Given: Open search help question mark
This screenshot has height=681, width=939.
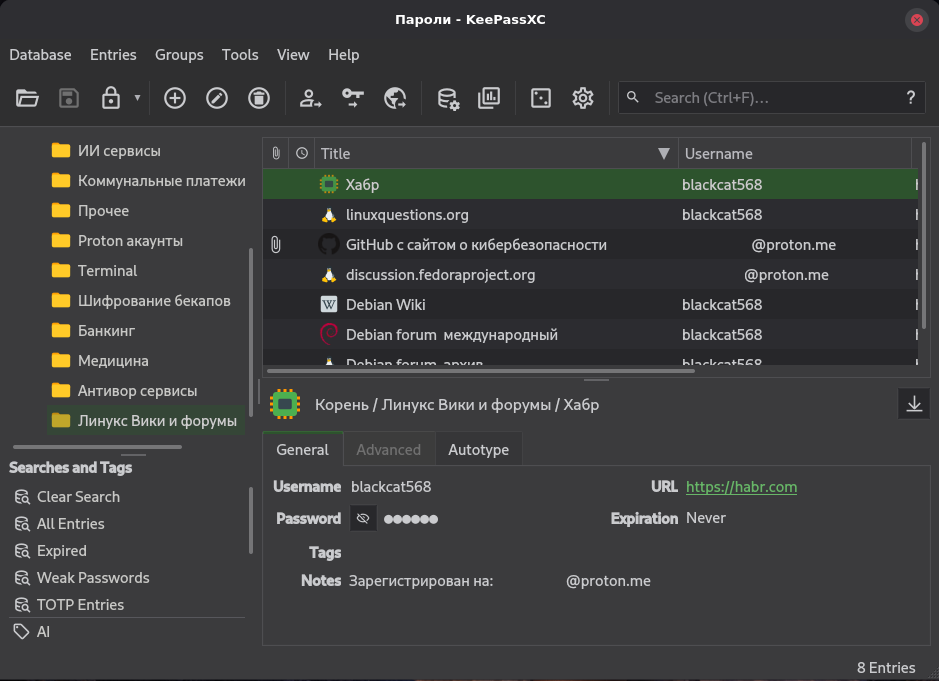Looking at the screenshot, I should click(x=910, y=98).
